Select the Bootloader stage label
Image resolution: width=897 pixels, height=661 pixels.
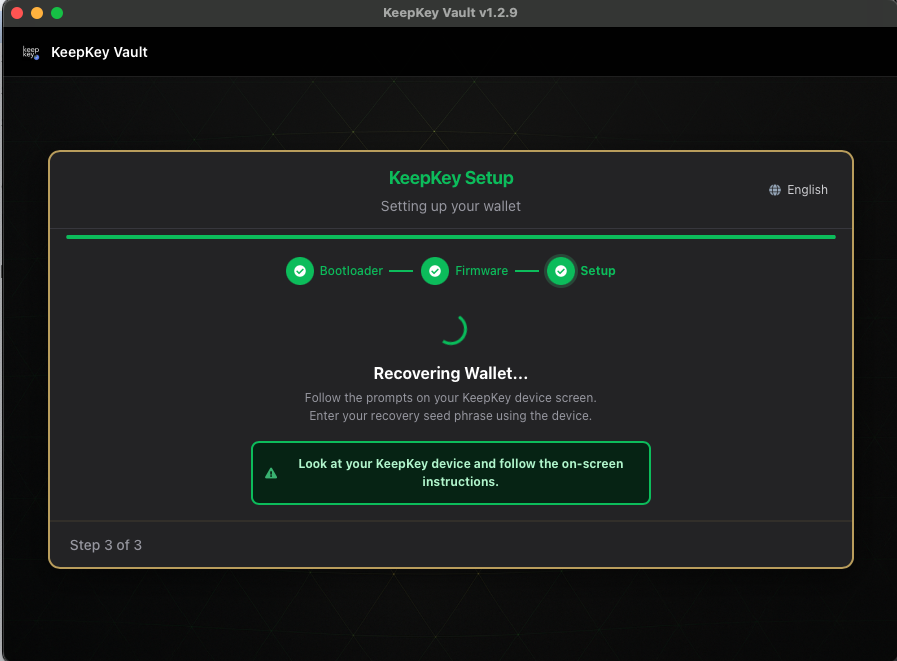pos(351,271)
